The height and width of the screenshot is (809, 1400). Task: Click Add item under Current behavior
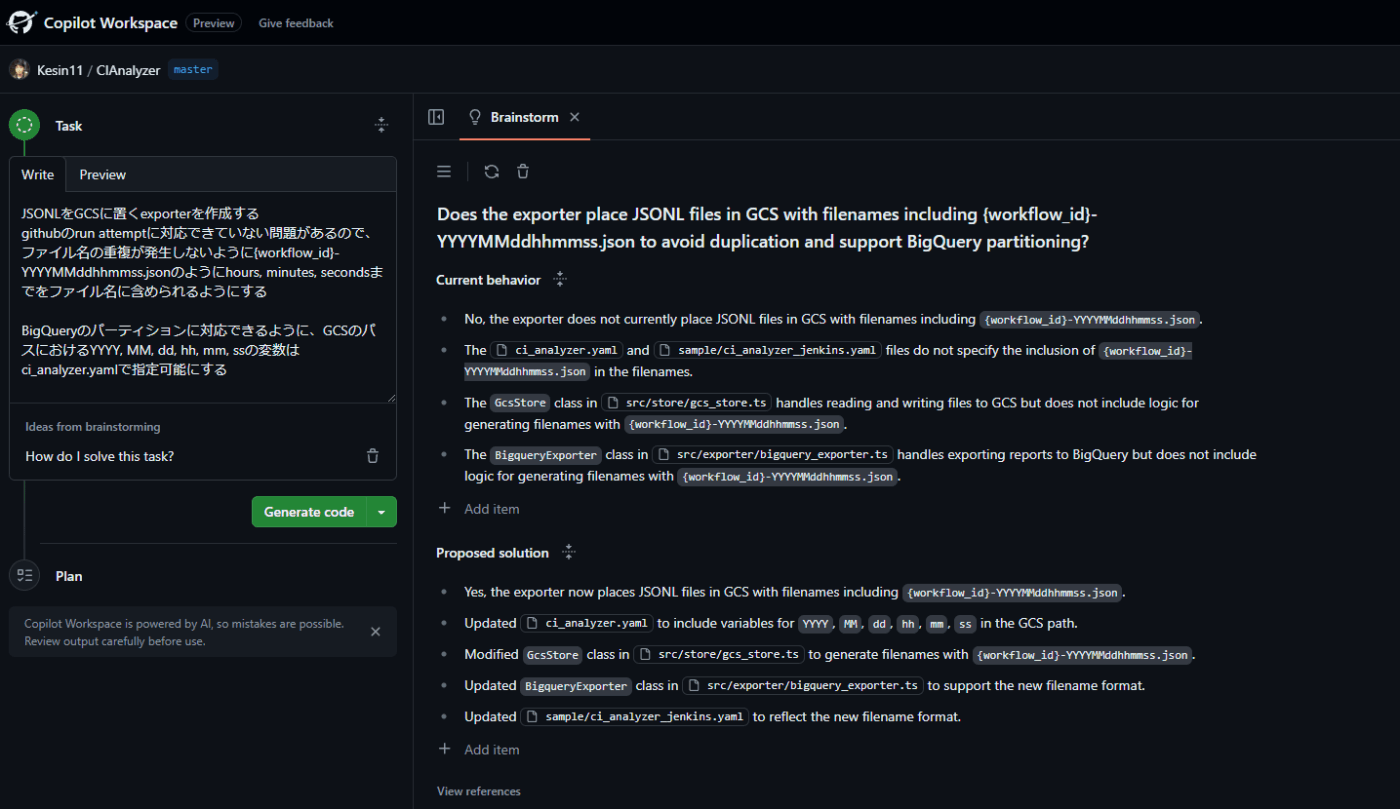point(480,508)
